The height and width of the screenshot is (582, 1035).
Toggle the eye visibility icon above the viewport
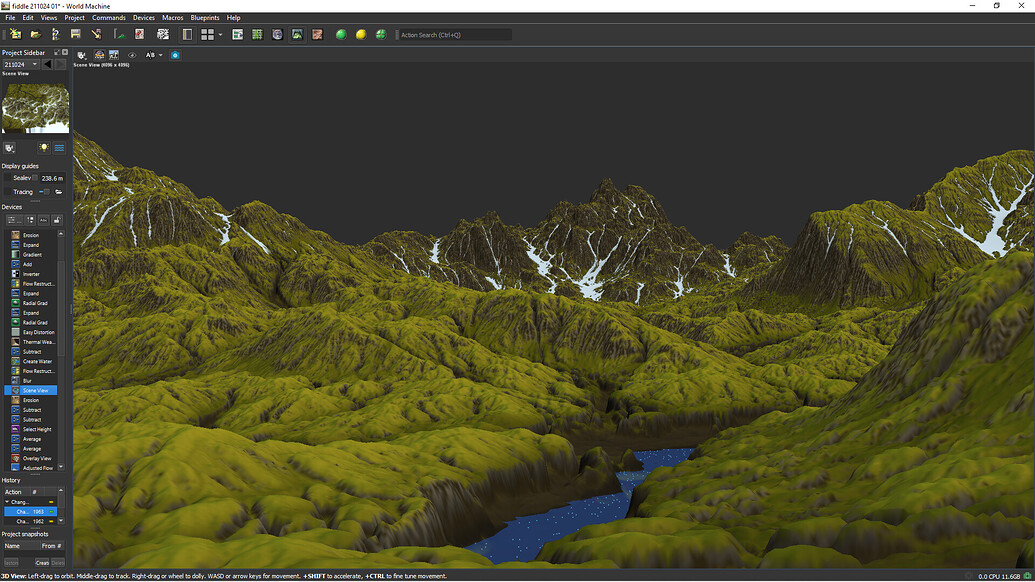click(x=131, y=55)
